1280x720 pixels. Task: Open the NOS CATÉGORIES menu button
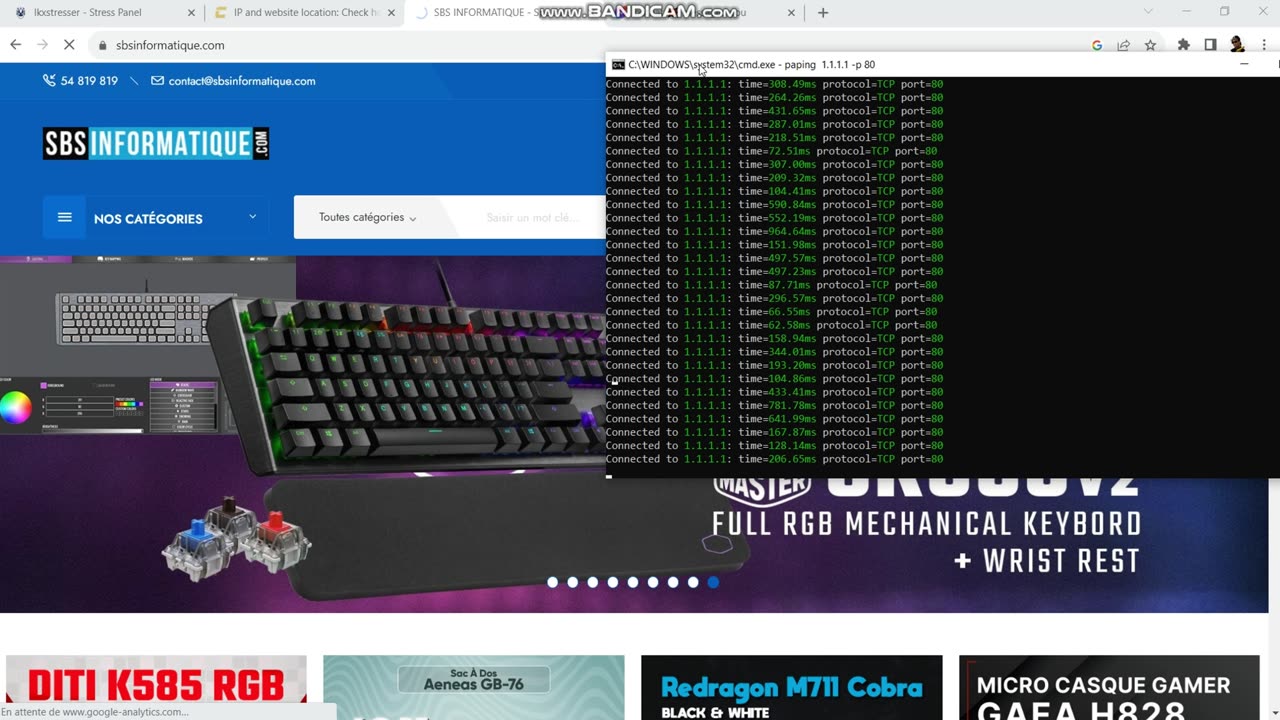[x=155, y=217]
